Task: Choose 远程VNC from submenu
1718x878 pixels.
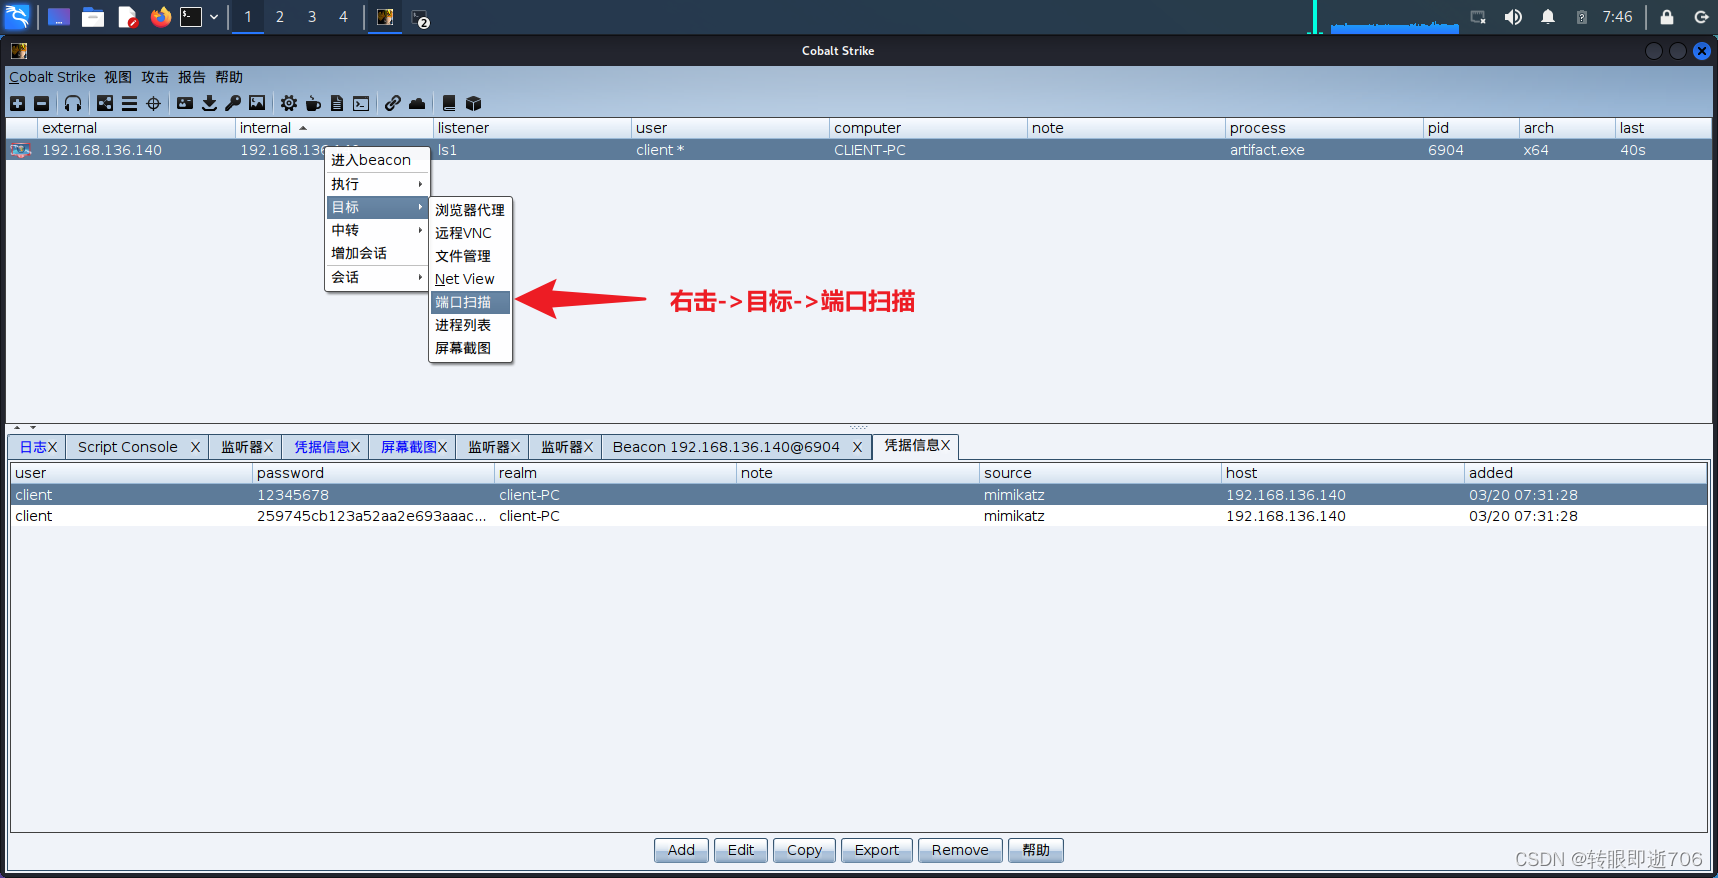Action: point(470,233)
